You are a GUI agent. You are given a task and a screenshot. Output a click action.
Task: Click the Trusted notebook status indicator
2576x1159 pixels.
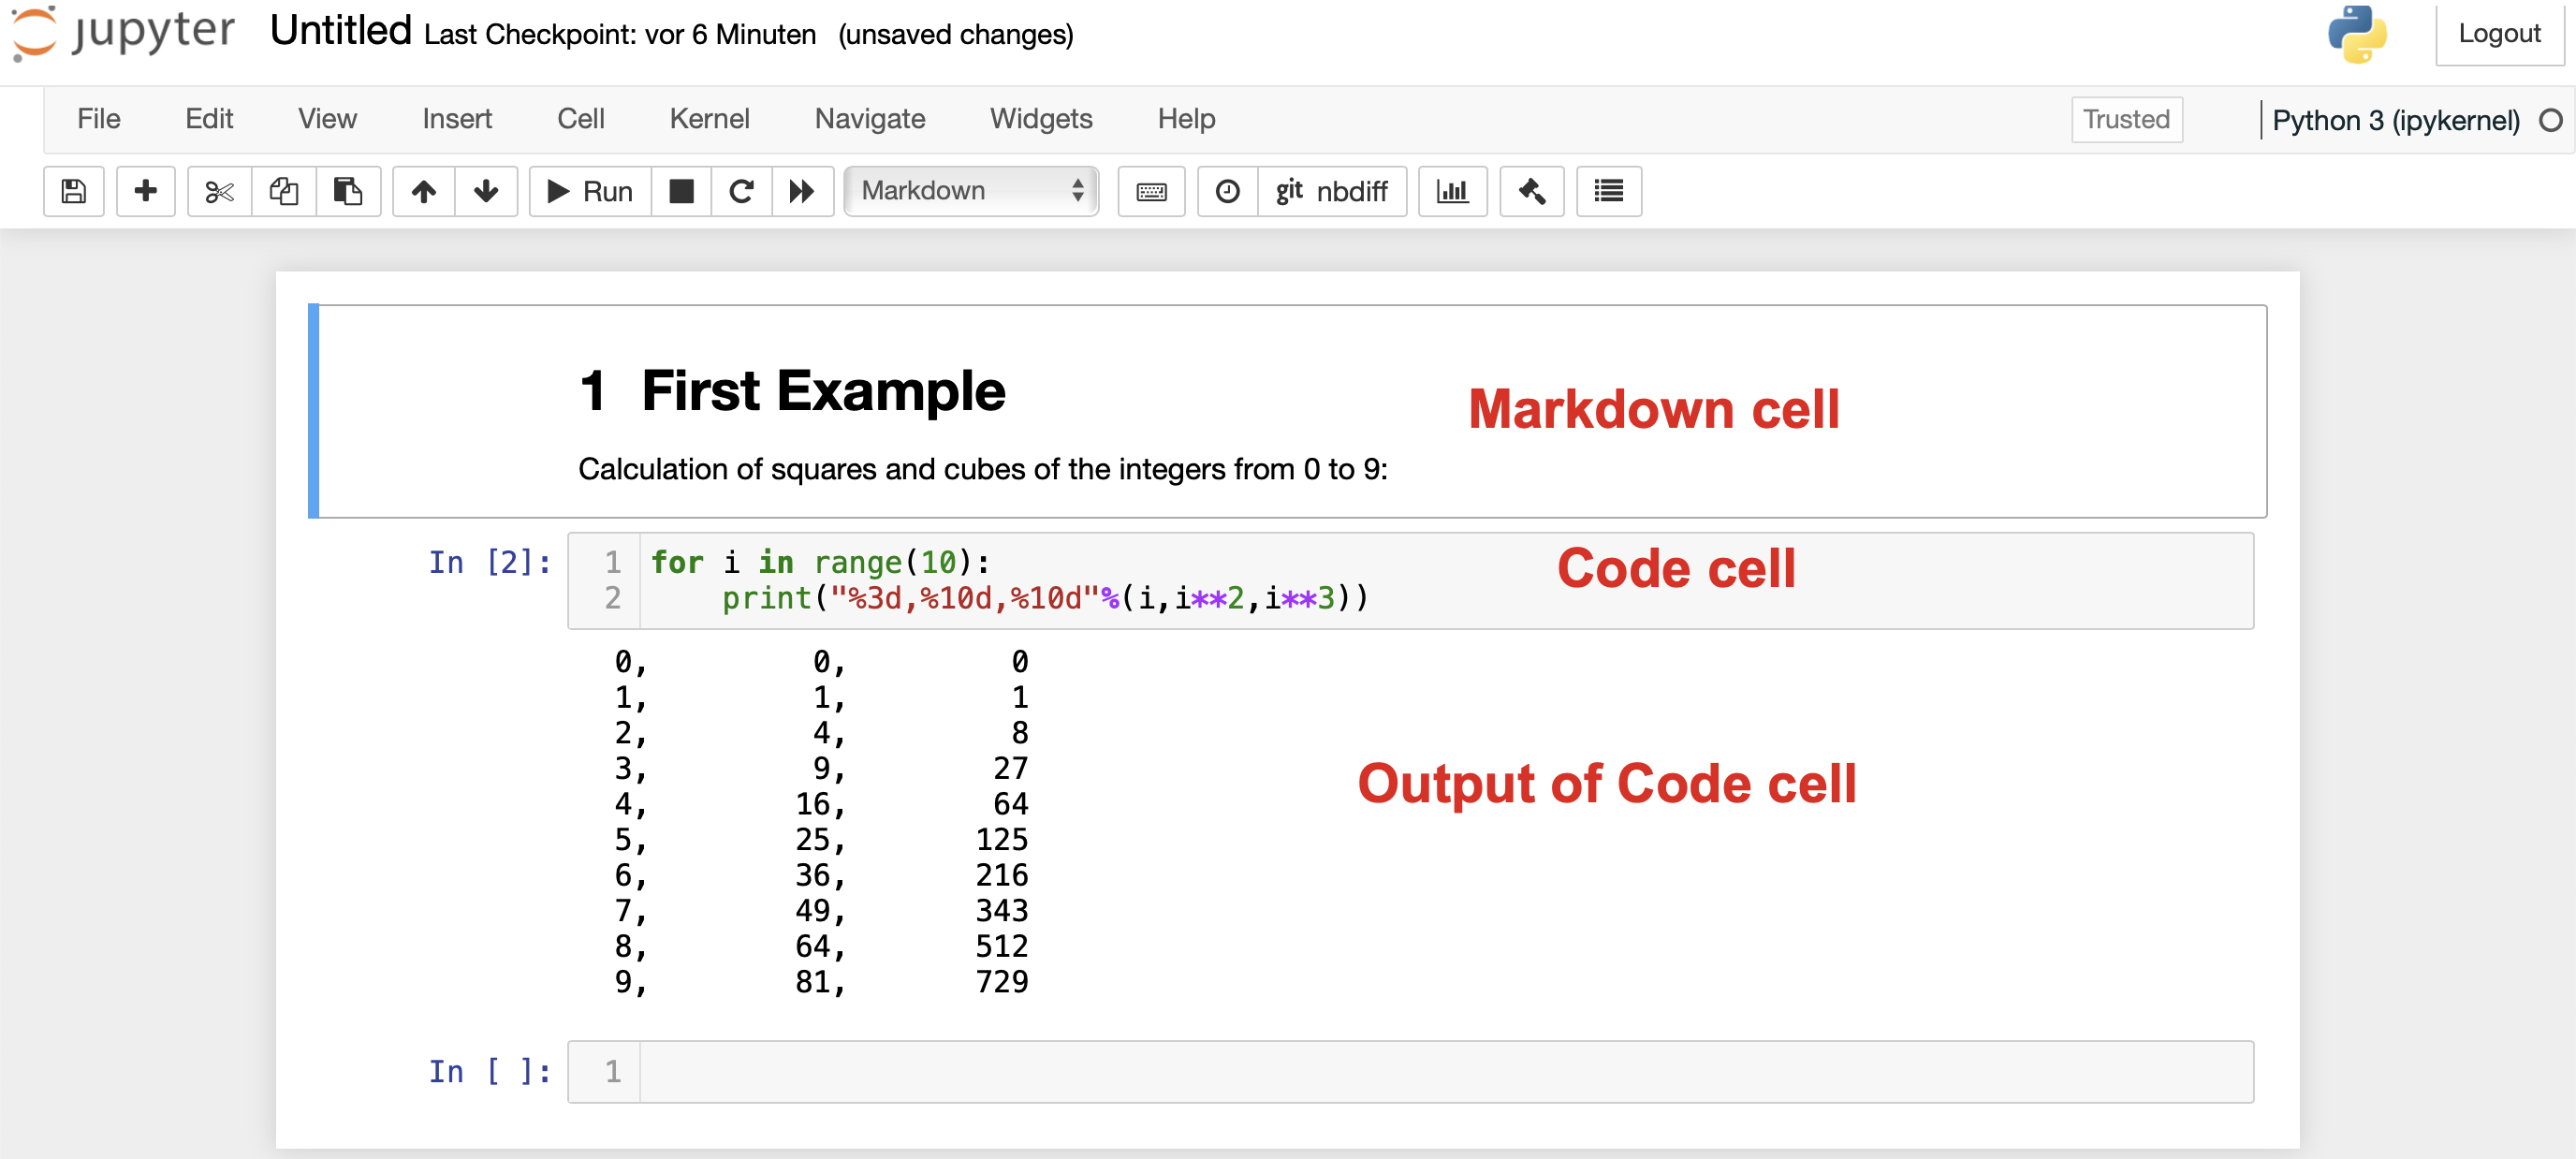(x=2125, y=119)
